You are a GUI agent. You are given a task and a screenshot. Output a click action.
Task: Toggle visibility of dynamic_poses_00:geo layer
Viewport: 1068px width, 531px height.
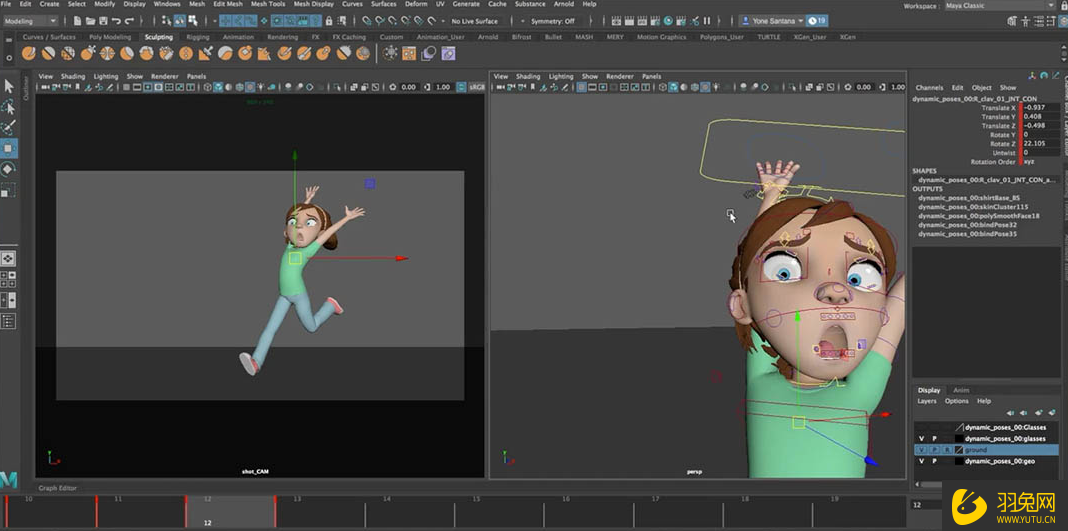click(921, 461)
